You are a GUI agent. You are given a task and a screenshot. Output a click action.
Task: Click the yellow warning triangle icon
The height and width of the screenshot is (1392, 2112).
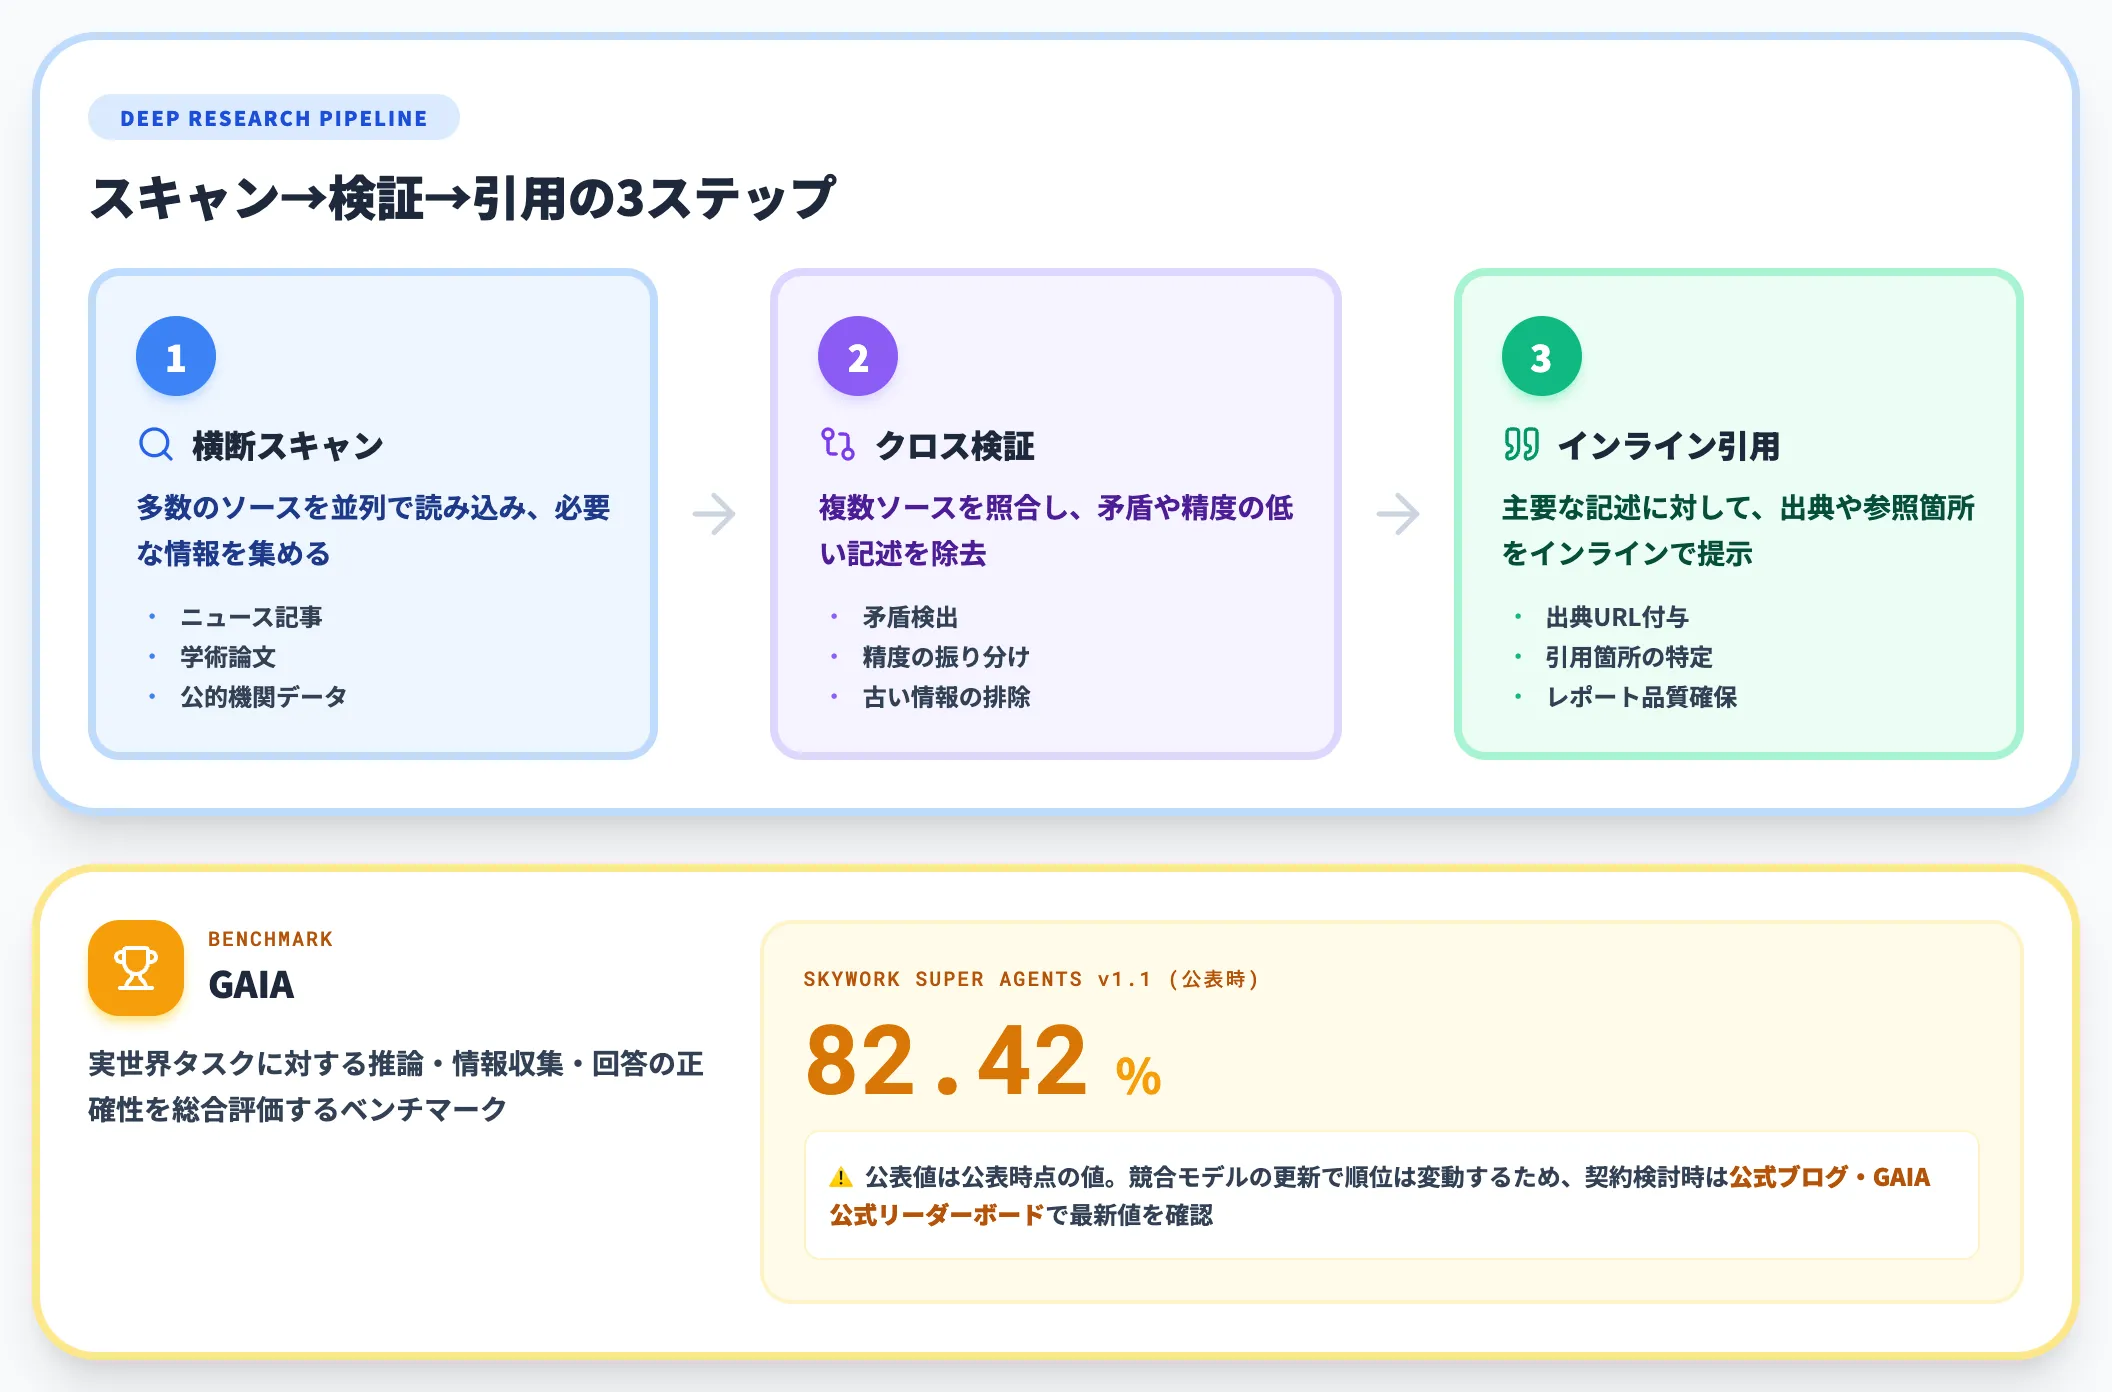(840, 1177)
